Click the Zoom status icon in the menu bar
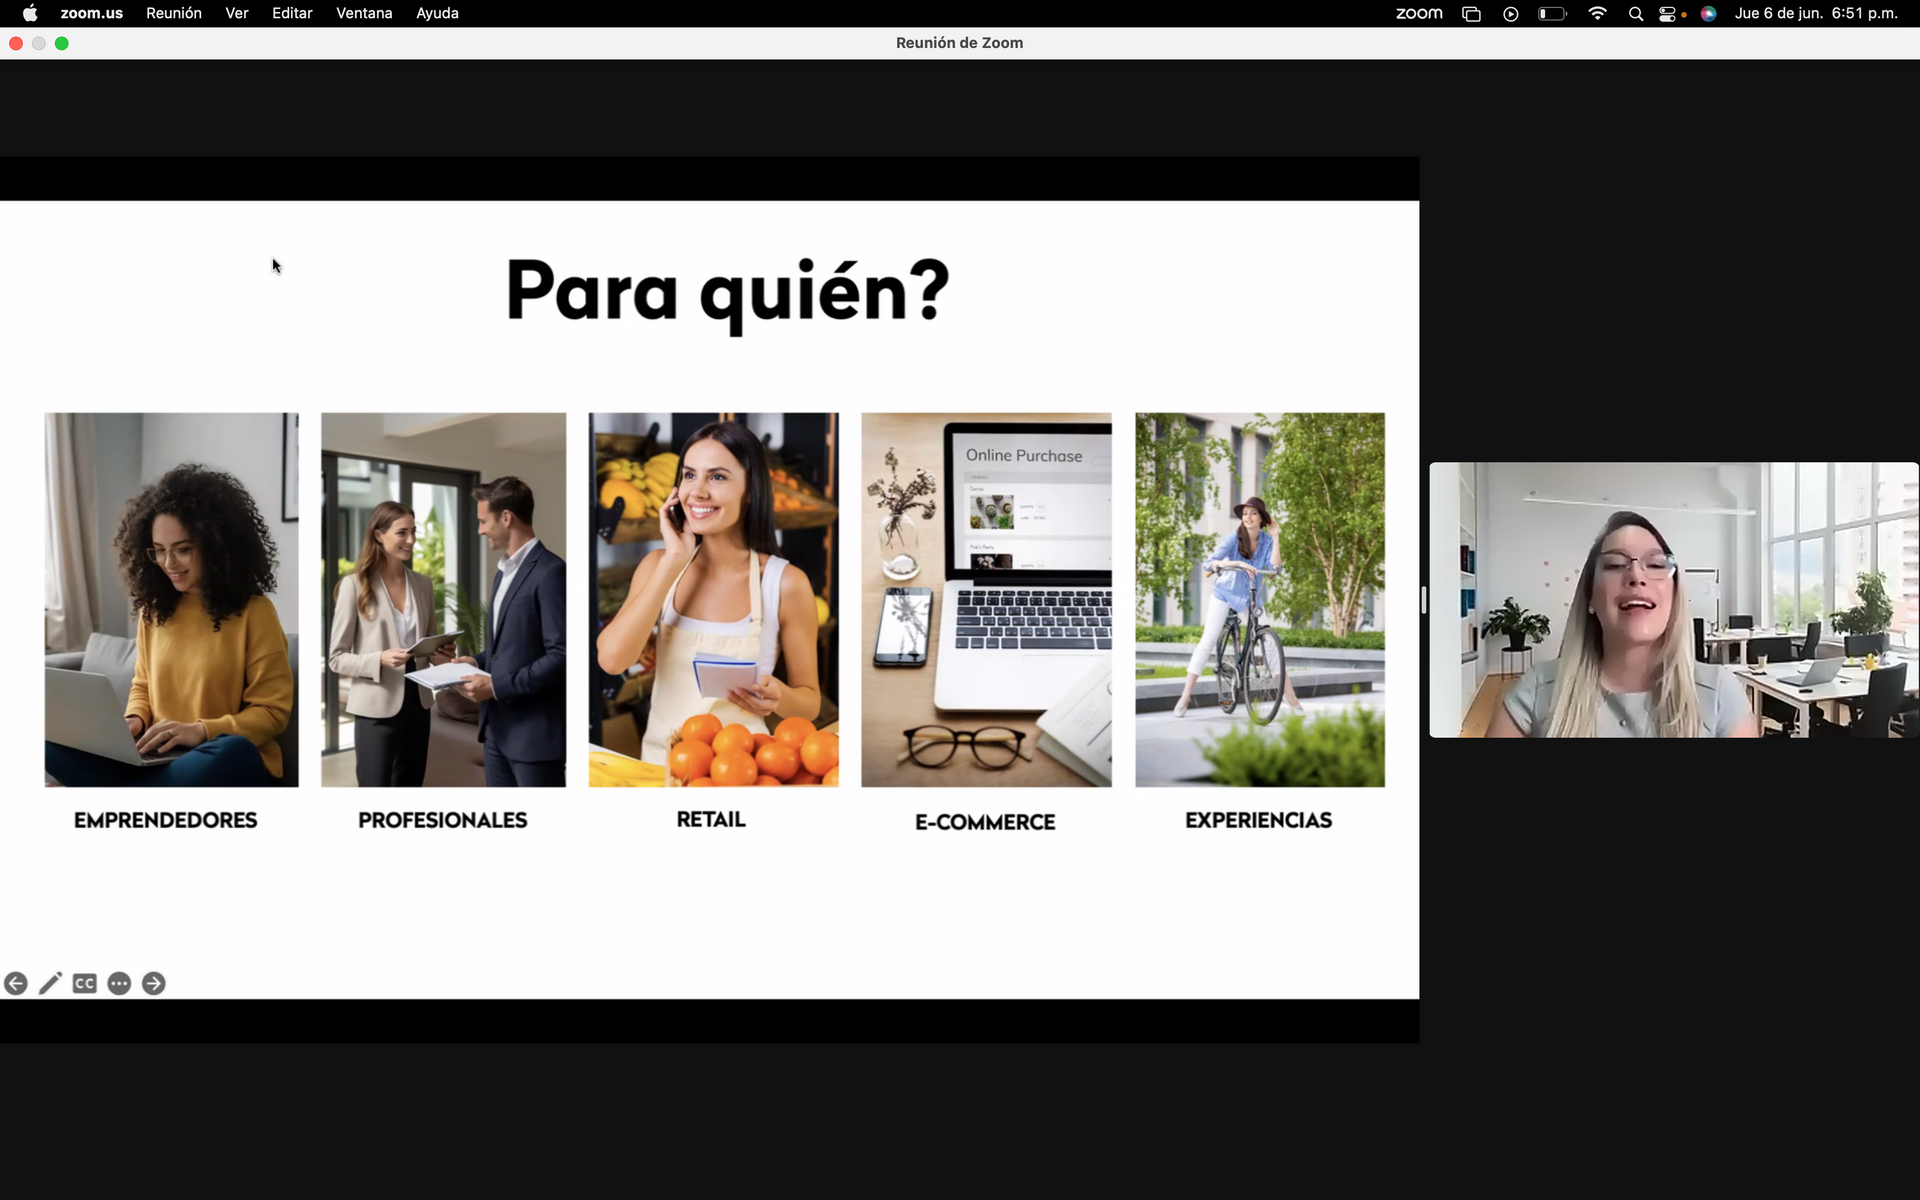 (x=1419, y=13)
